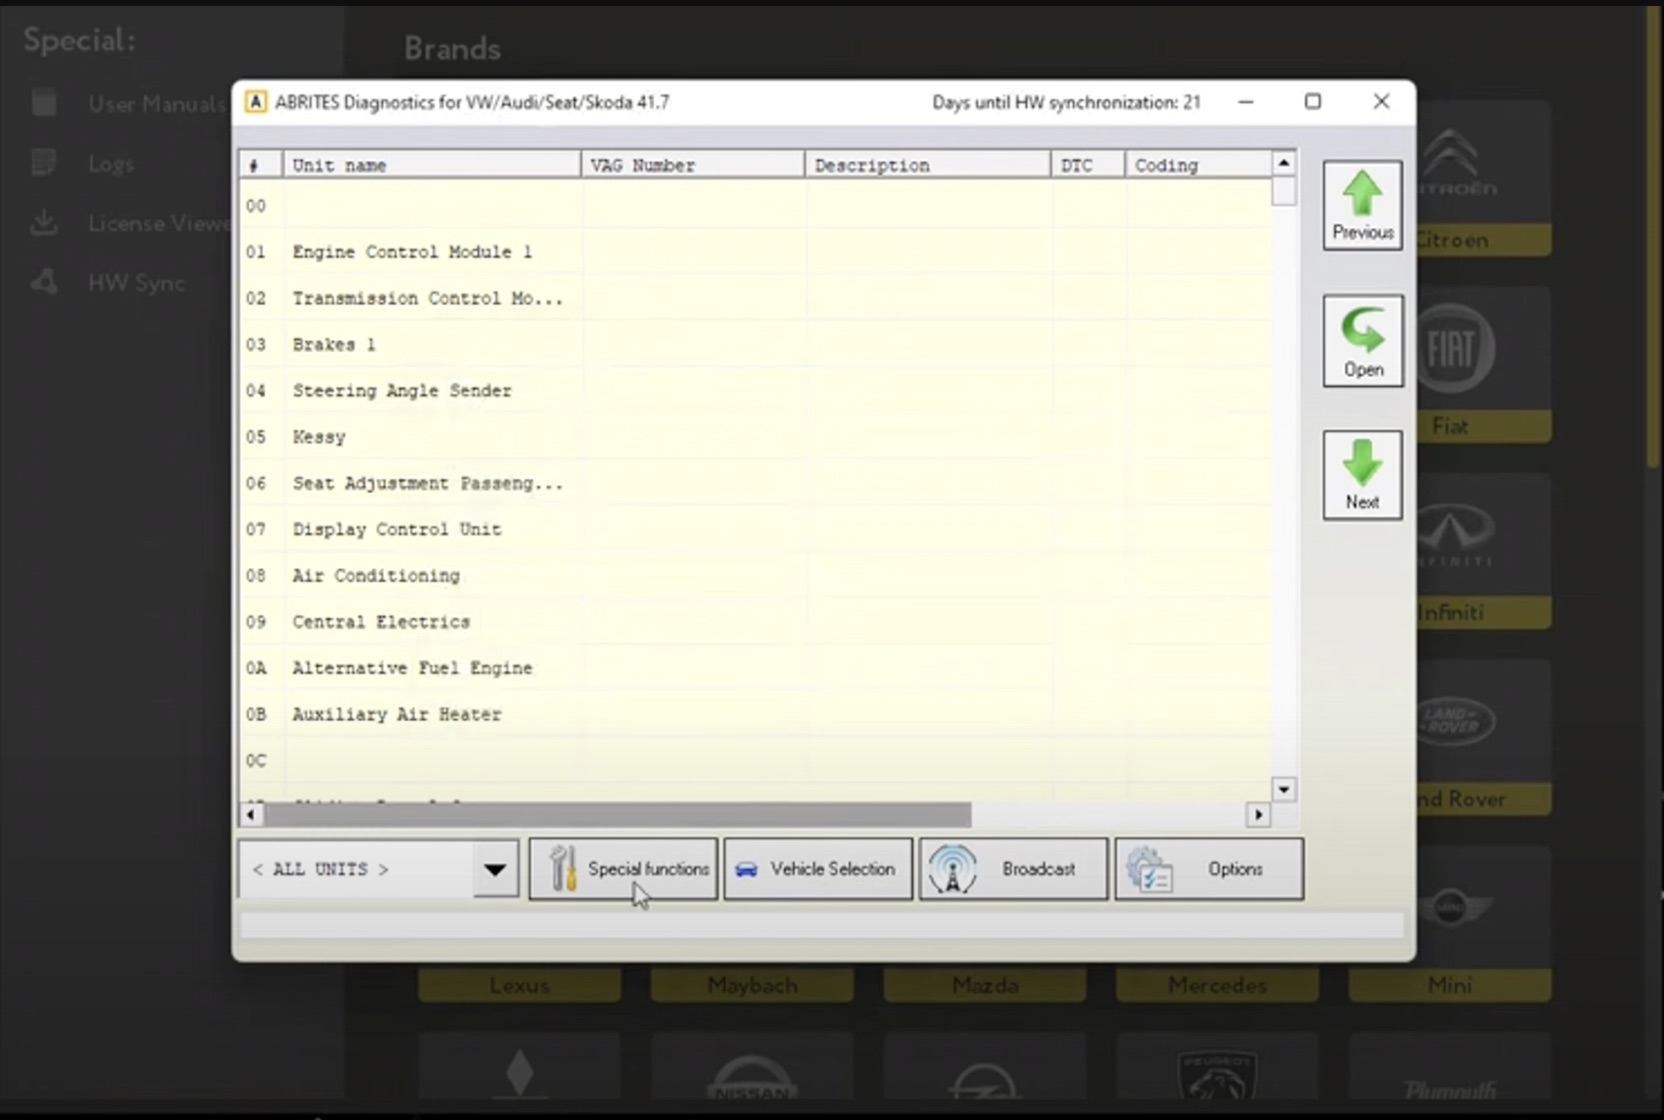1664x1120 pixels.
Task: Select Transmission Control Mo... row
Action: tap(755, 298)
